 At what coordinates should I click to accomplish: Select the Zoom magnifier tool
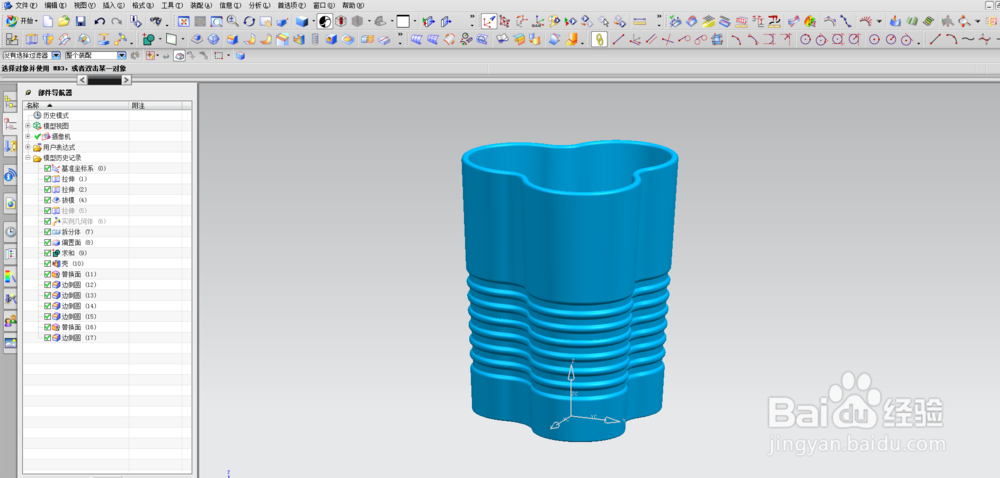point(233,21)
